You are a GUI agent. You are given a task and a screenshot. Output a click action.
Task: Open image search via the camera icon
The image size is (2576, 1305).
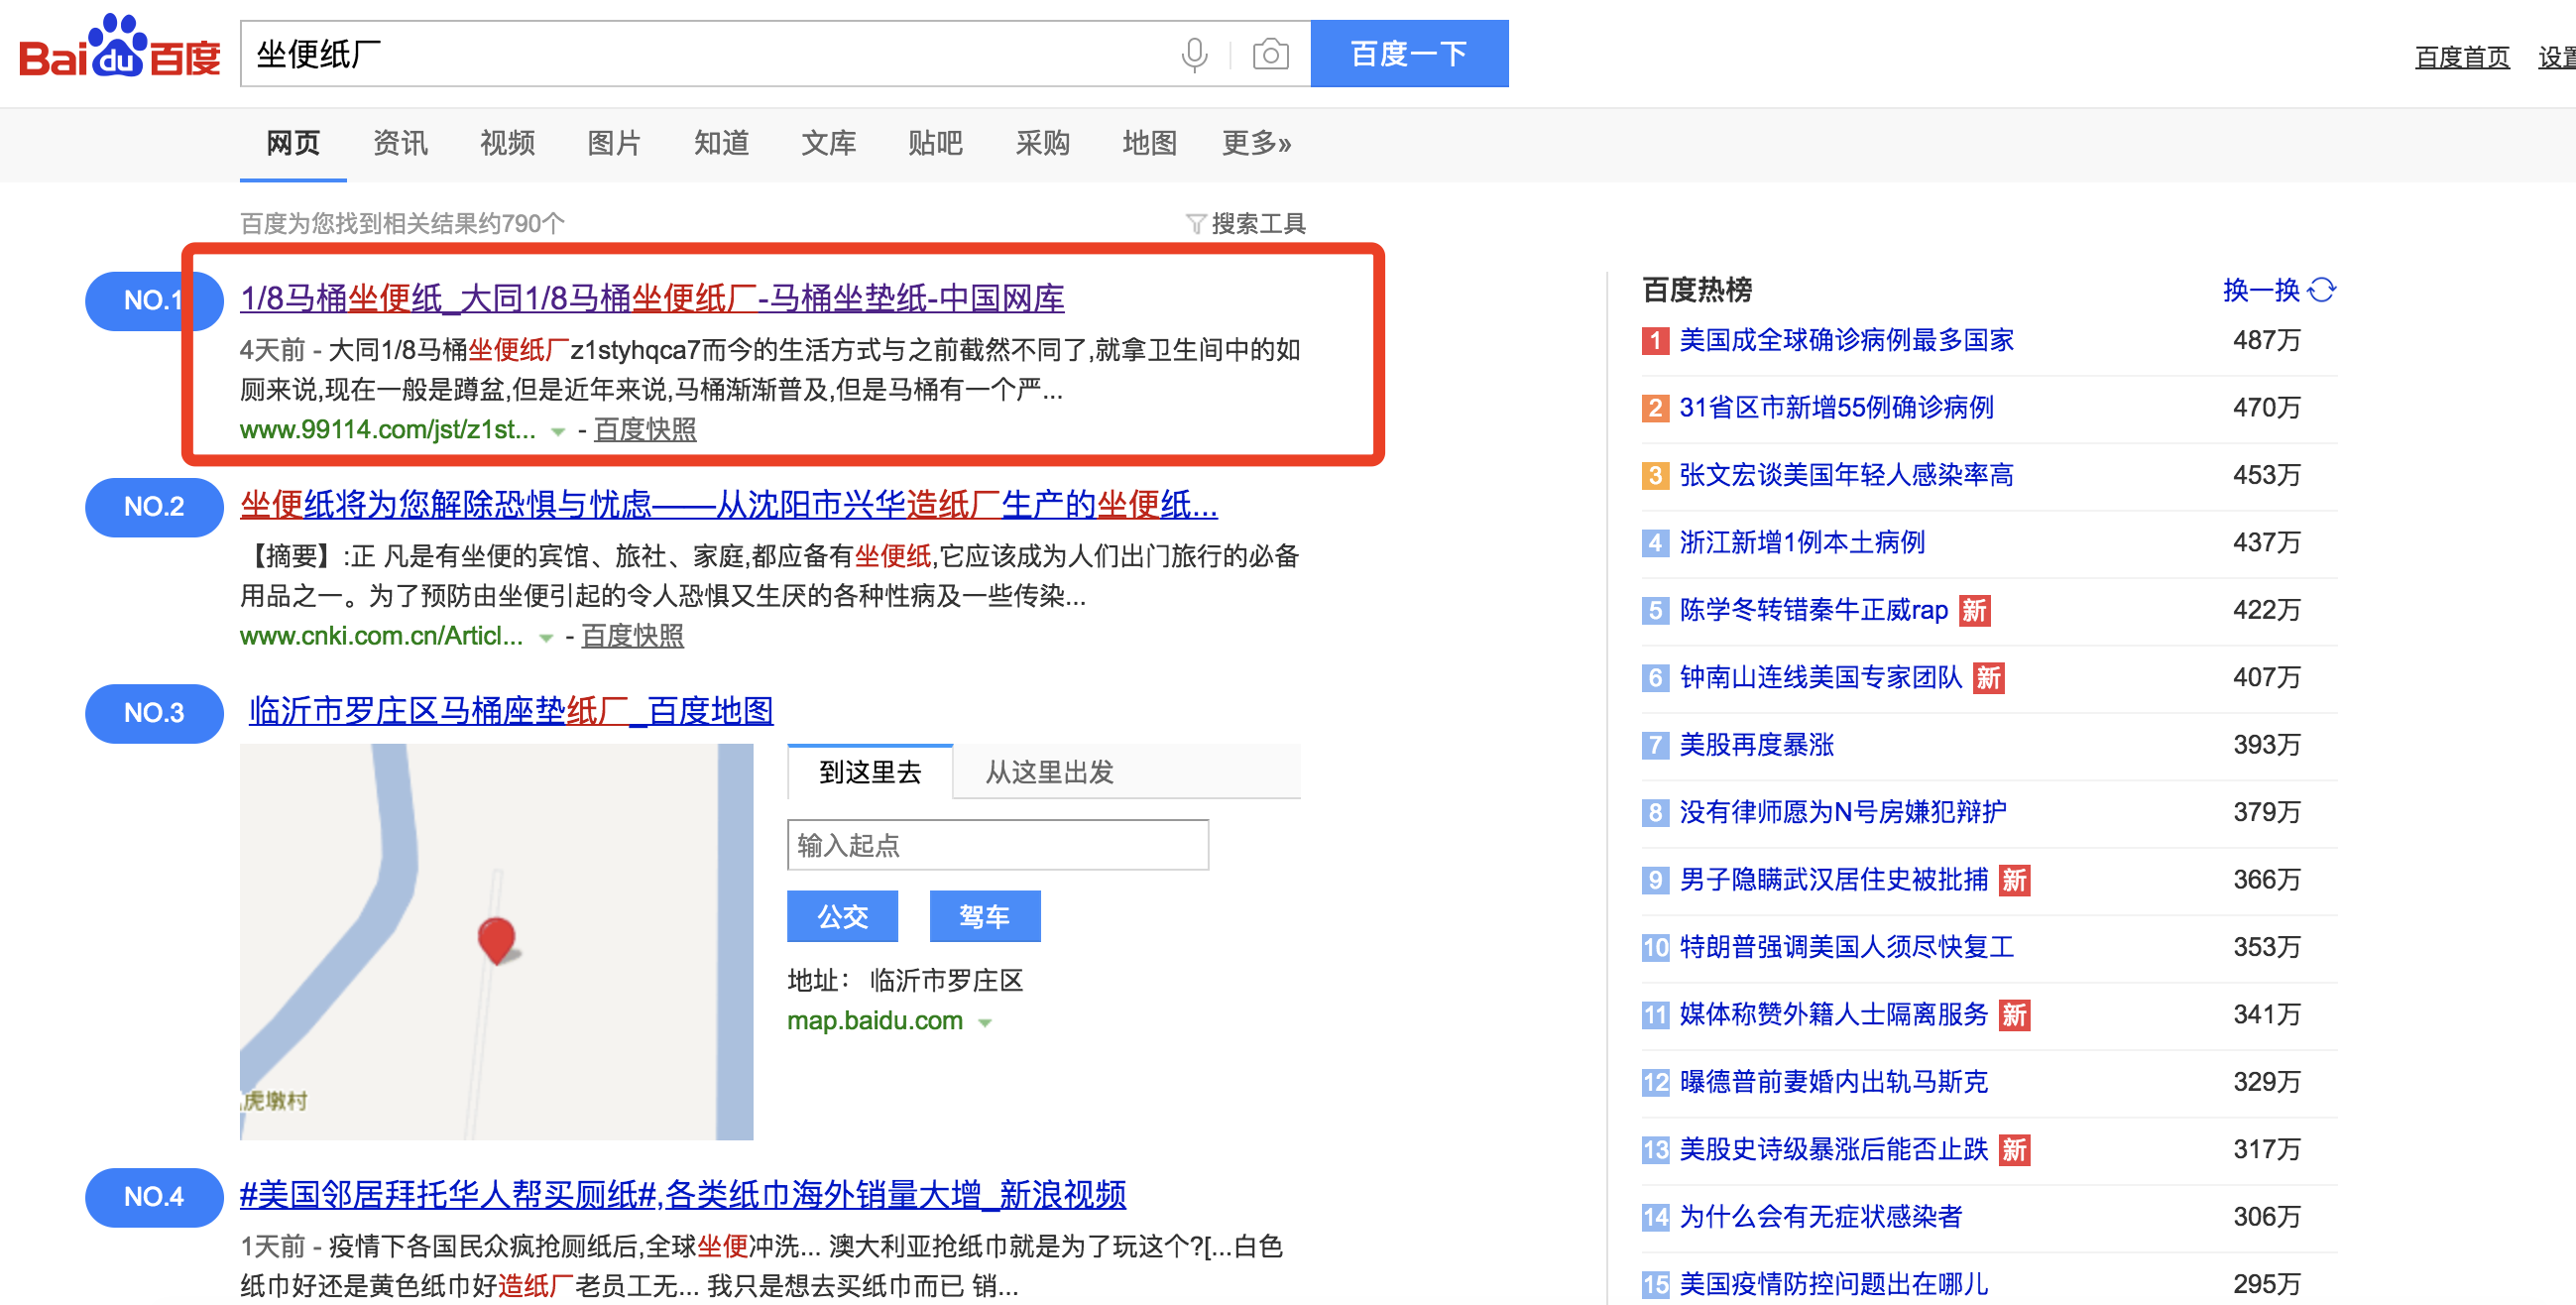(x=1270, y=54)
